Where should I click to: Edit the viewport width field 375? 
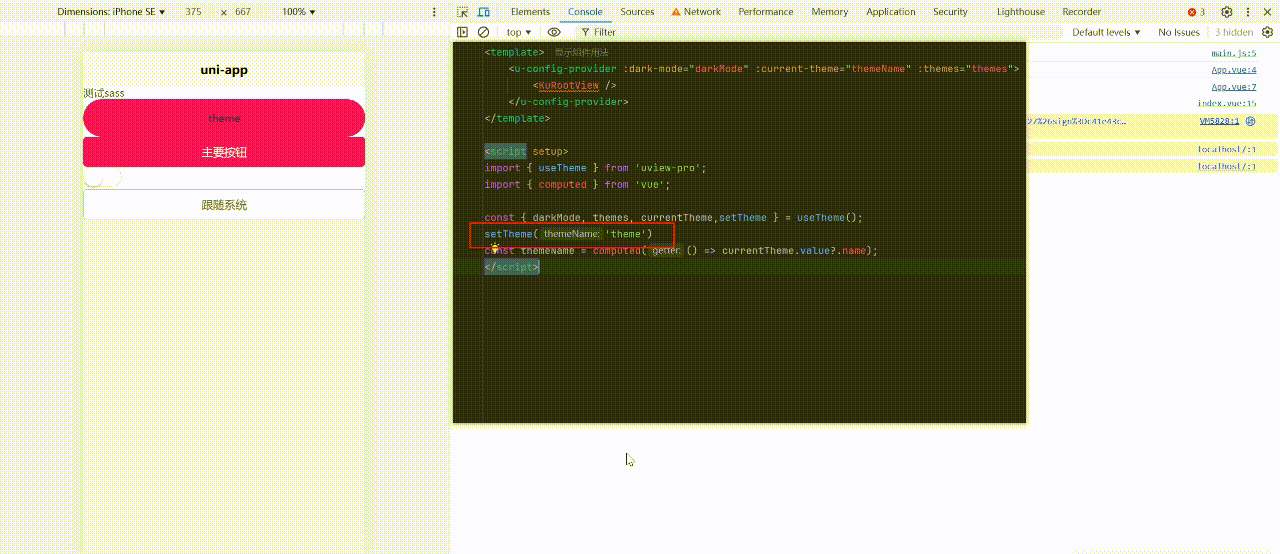(193, 12)
